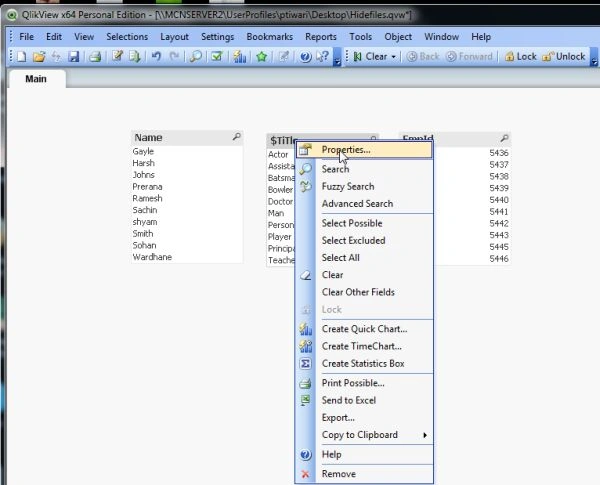The height and width of the screenshot is (485, 600).
Task: Open a file with the folder icon
Action: (39, 57)
